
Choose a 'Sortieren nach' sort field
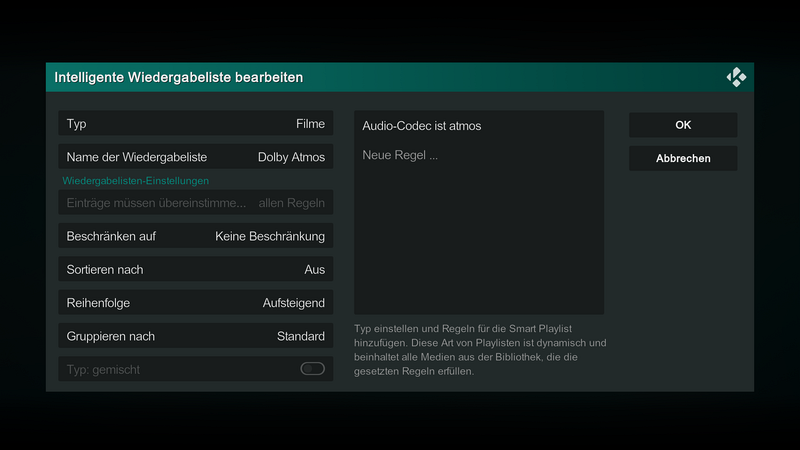pos(196,269)
